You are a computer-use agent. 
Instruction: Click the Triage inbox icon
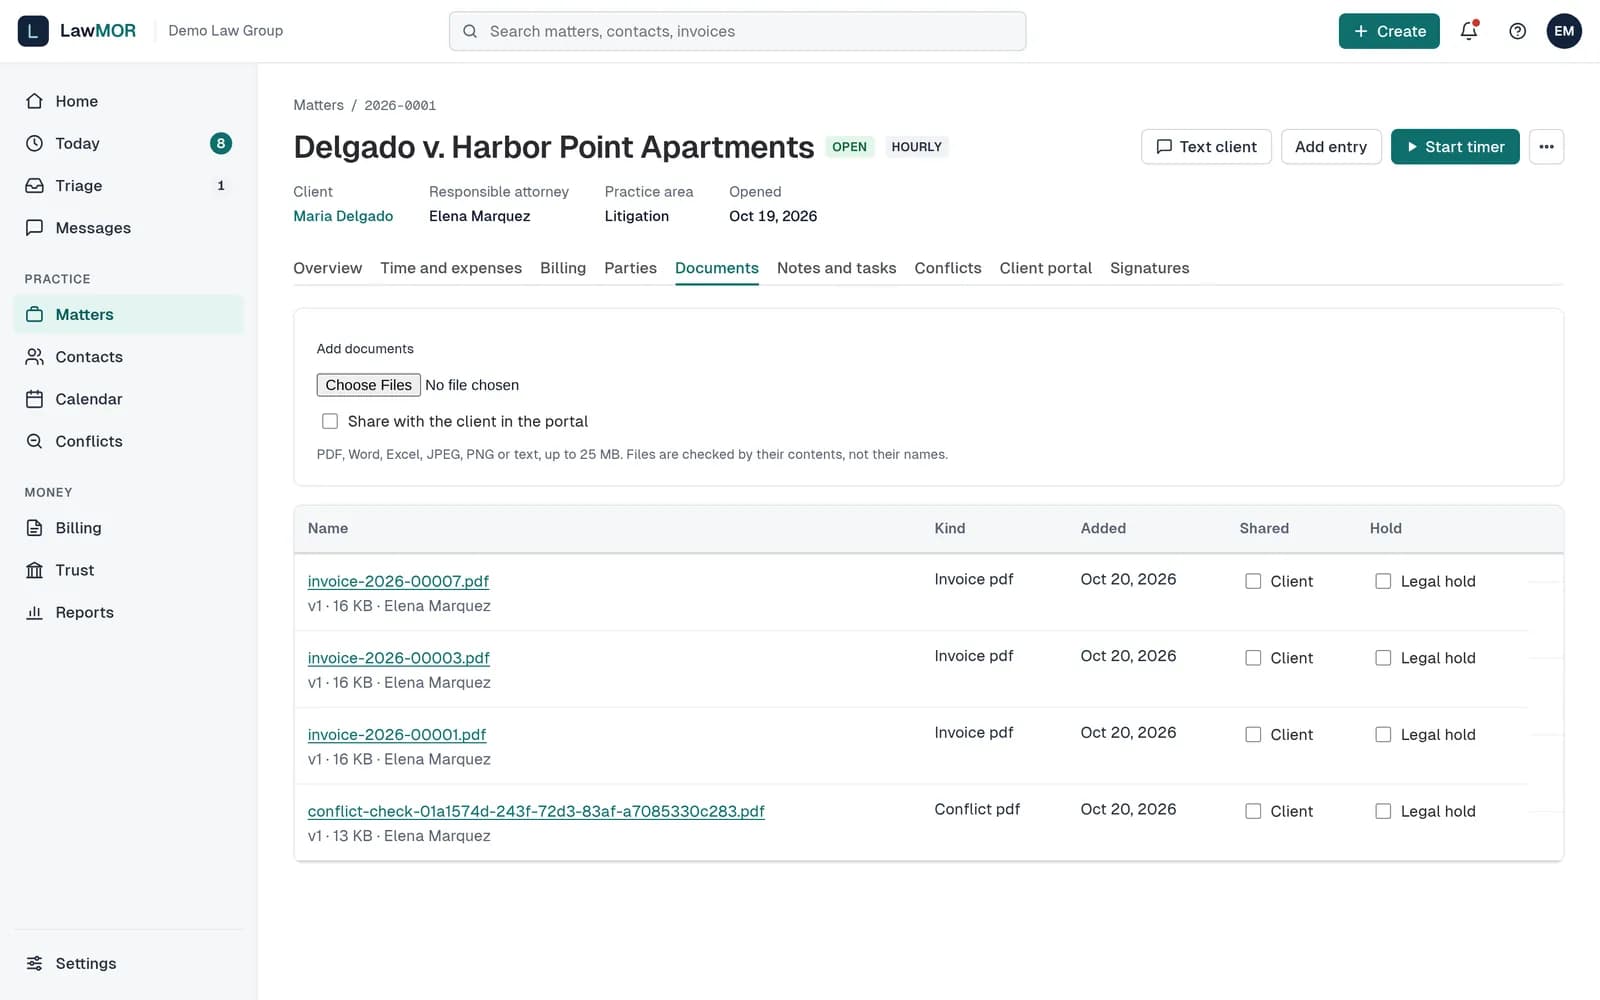point(35,186)
